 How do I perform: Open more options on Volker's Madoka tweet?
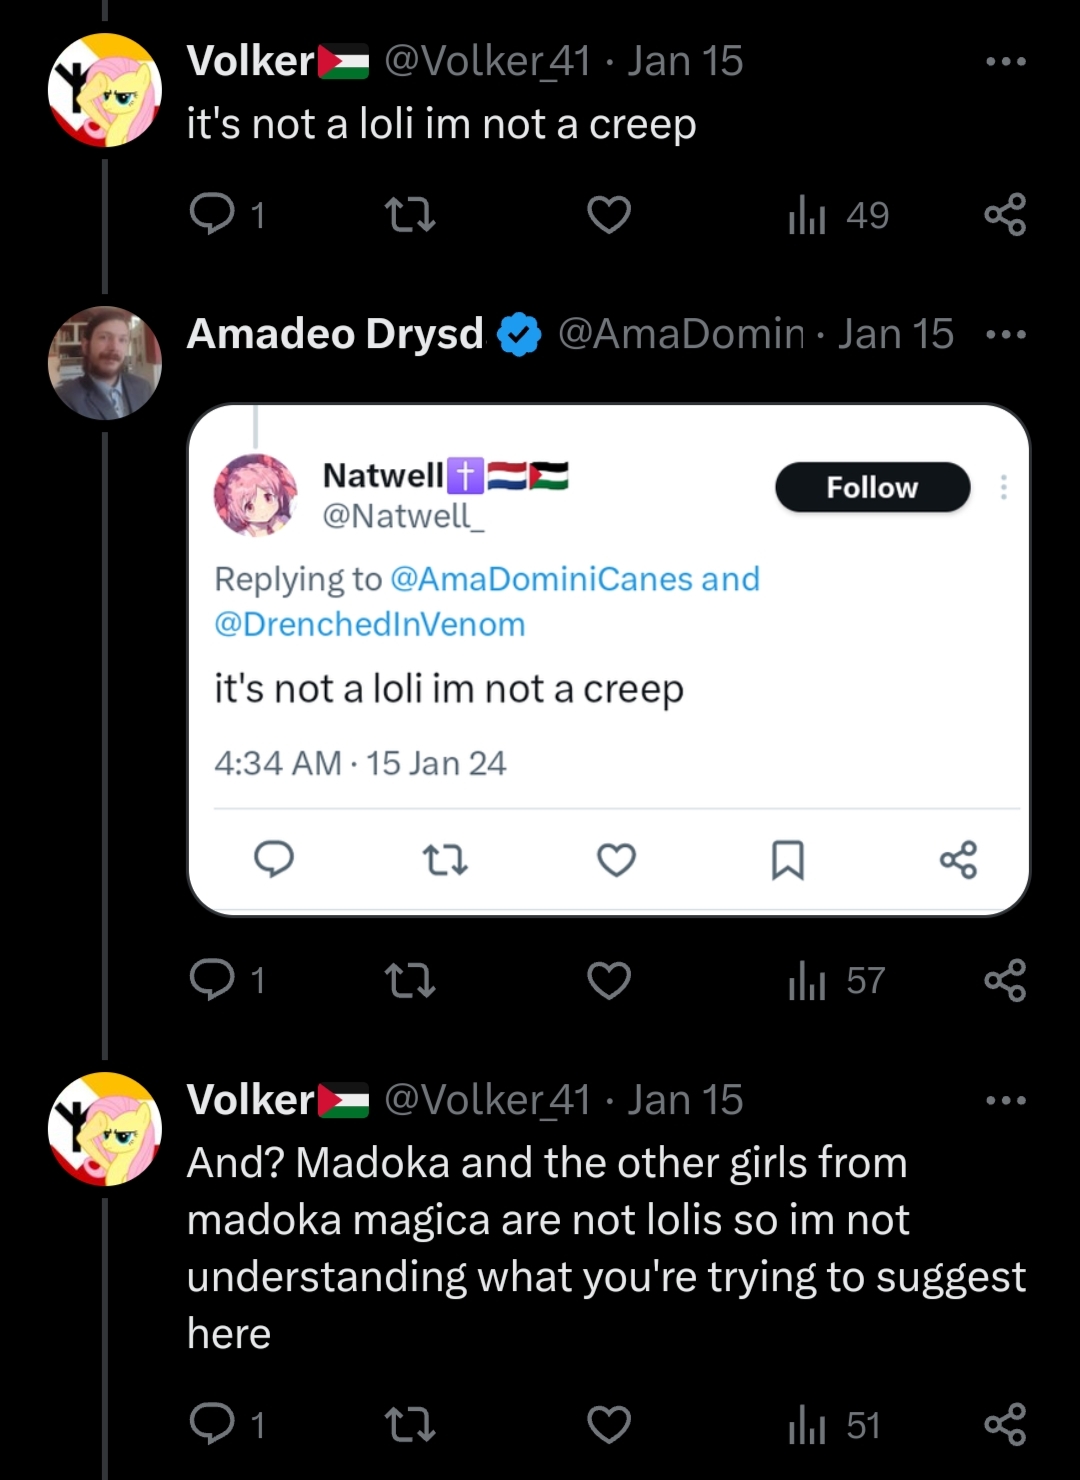pos(1005,1100)
